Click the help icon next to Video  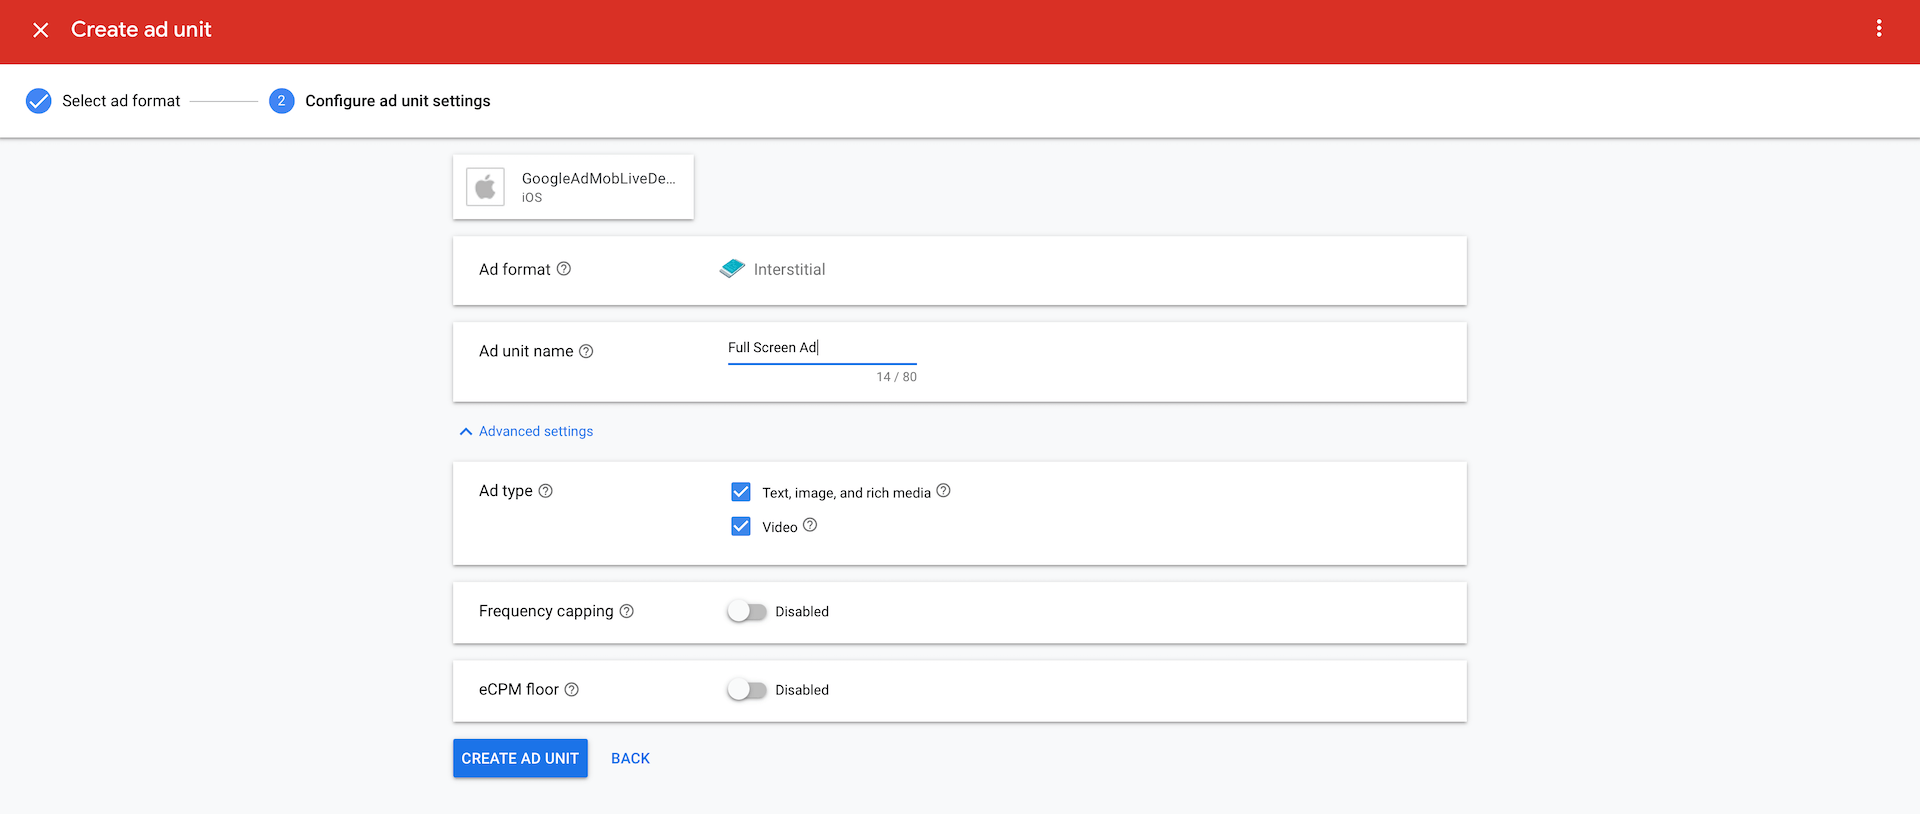pos(810,525)
